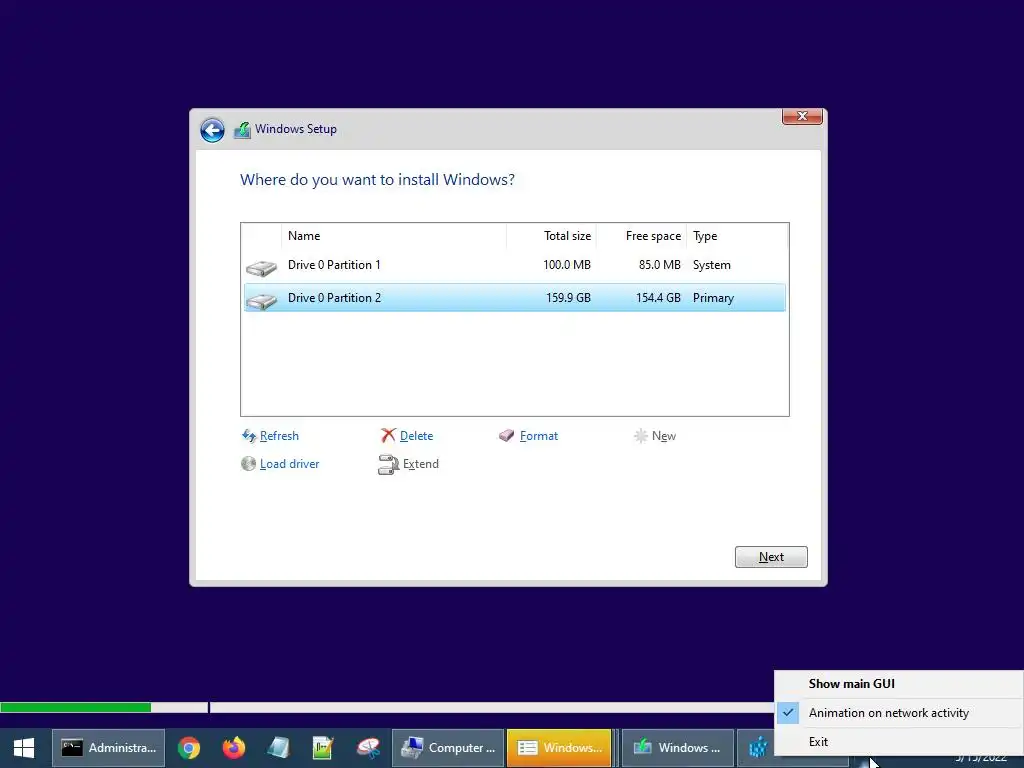1024x768 pixels.
Task: Click the New starburst icon
Action: click(641, 436)
